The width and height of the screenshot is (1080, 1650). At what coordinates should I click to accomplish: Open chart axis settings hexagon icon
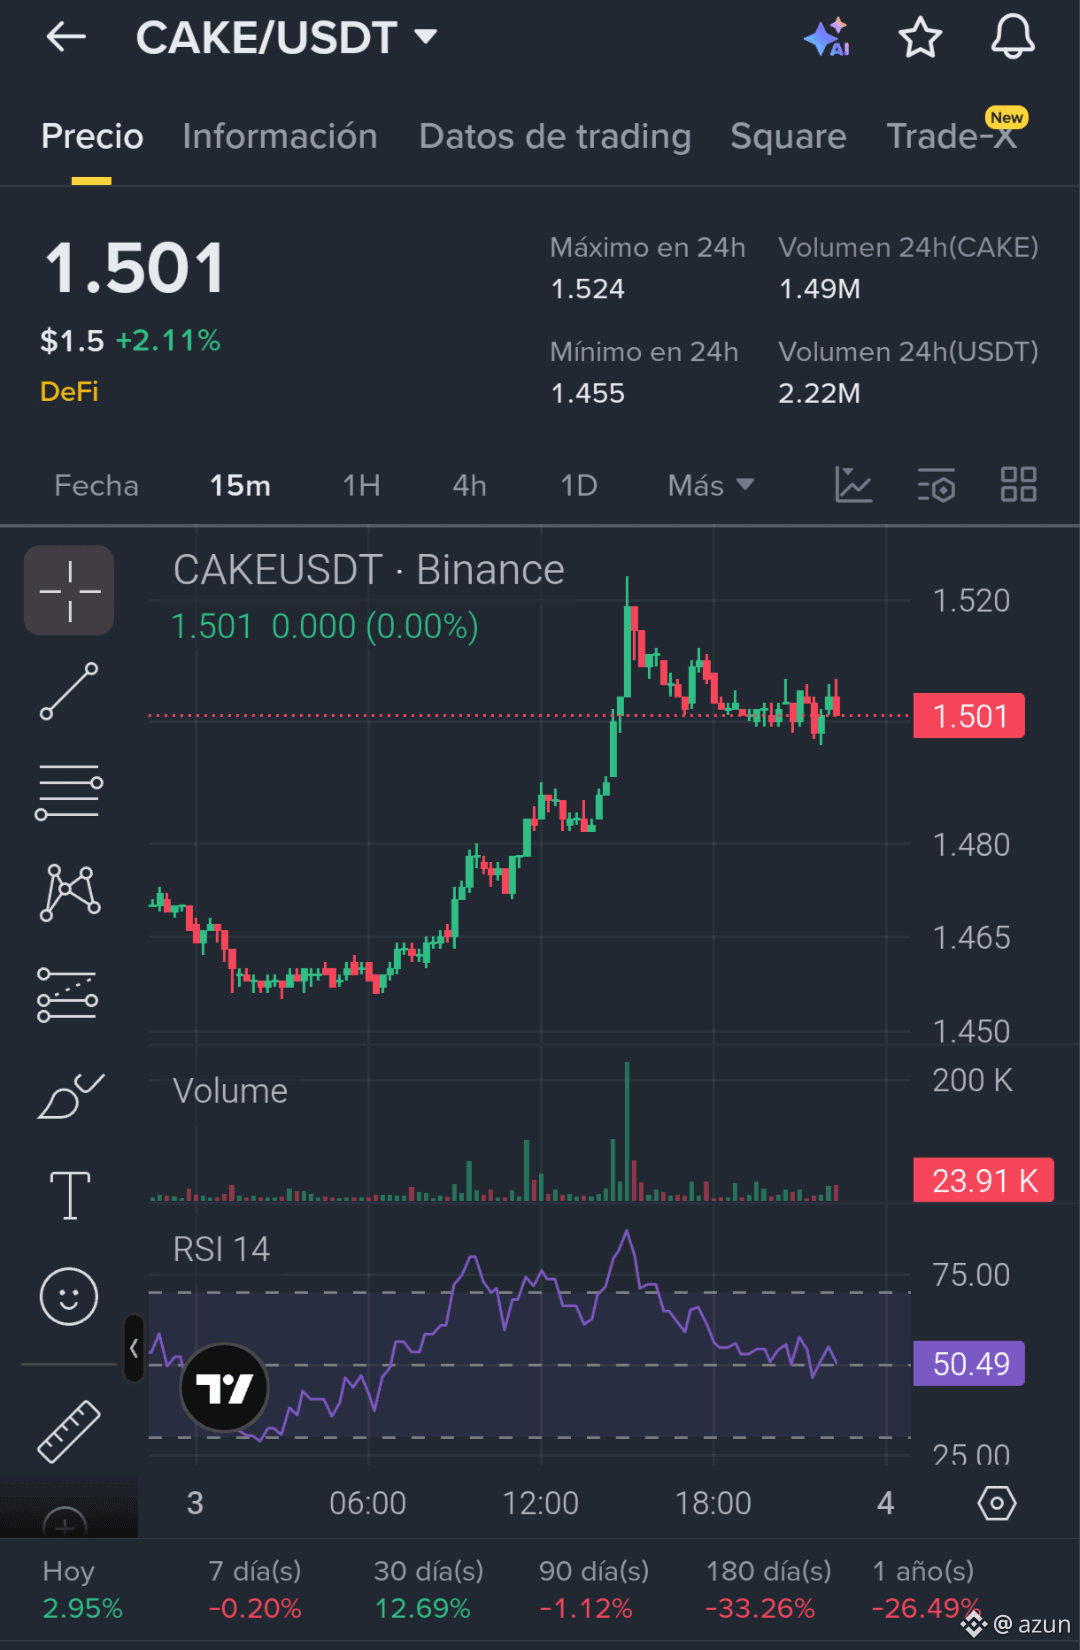(x=996, y=1503)
